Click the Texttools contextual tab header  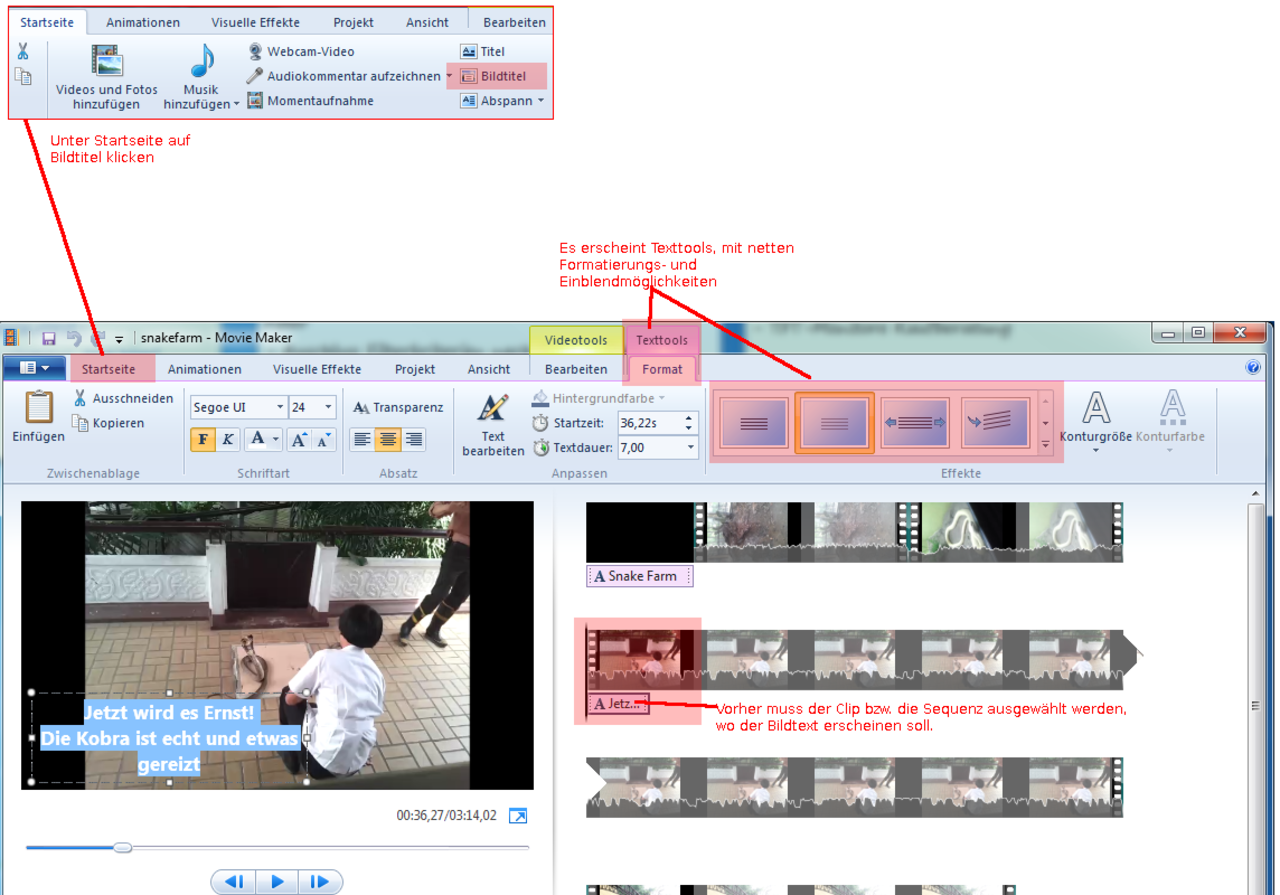tap(662, 340)
